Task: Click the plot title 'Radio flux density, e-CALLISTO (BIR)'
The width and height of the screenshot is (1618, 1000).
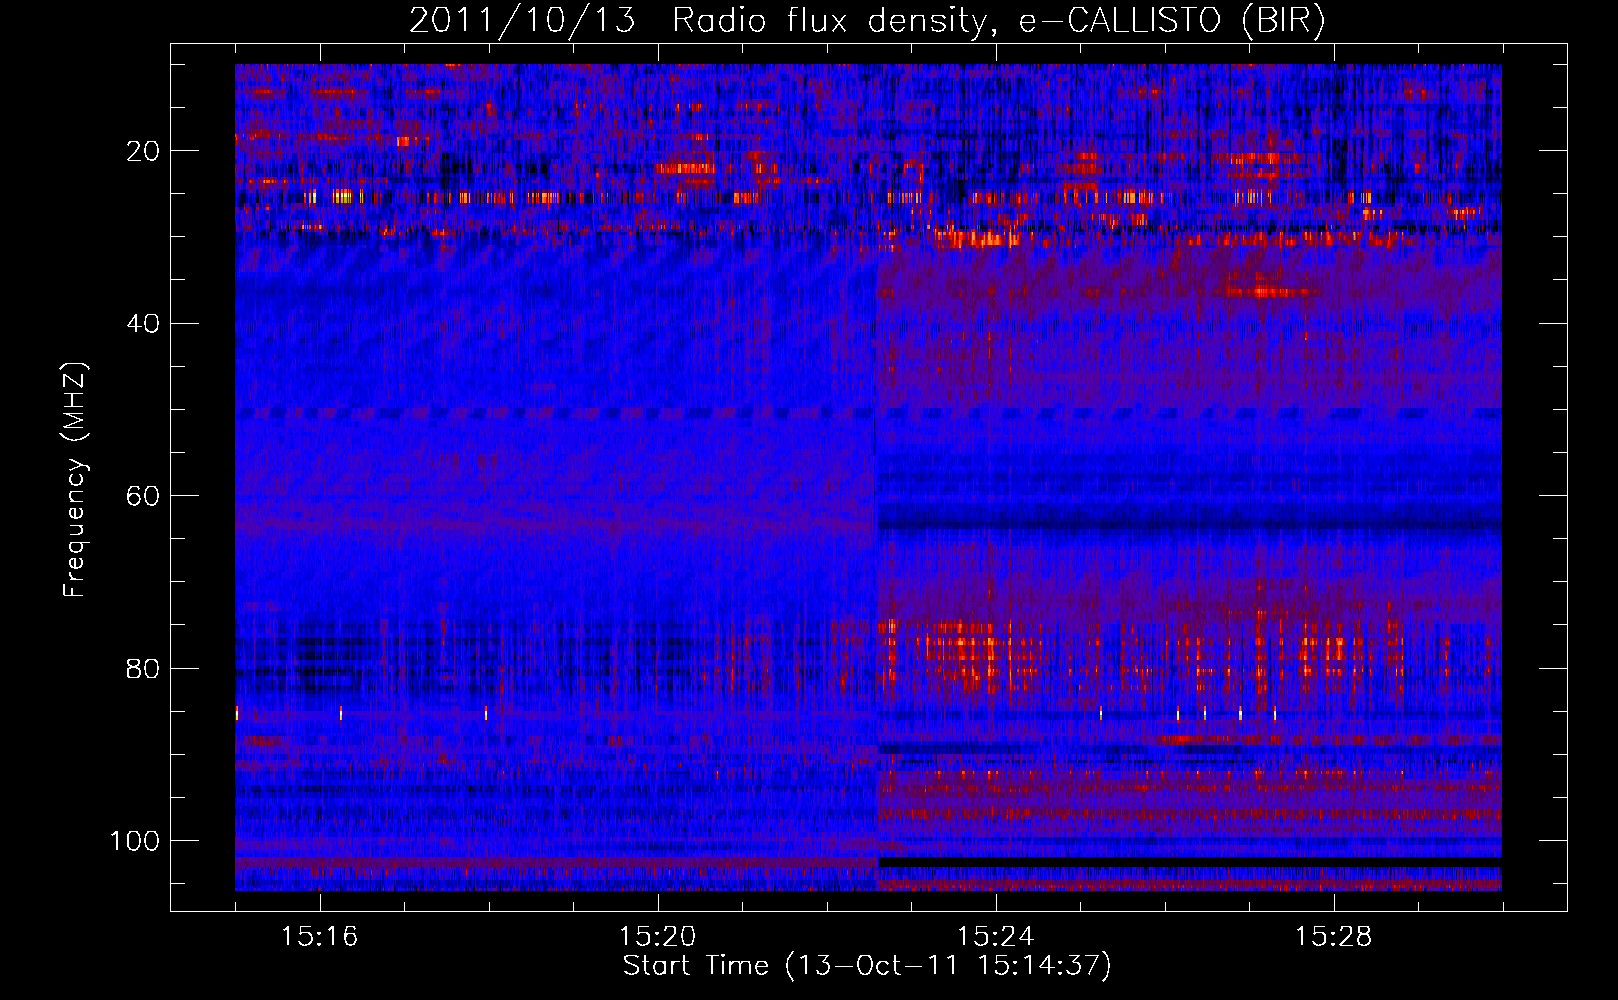Action: (x=998, y=21)
